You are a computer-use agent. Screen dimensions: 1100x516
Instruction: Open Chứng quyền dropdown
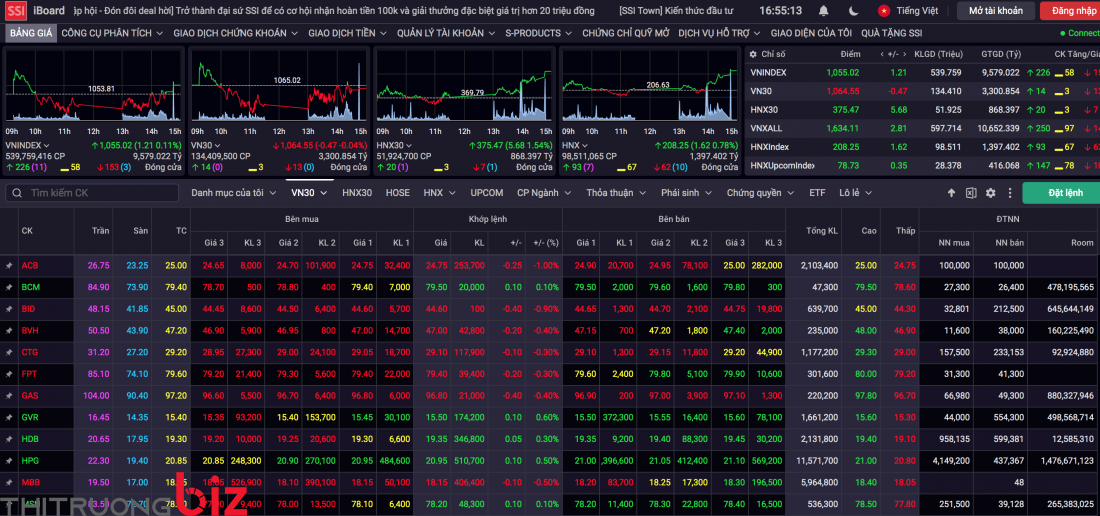(760, 193)
